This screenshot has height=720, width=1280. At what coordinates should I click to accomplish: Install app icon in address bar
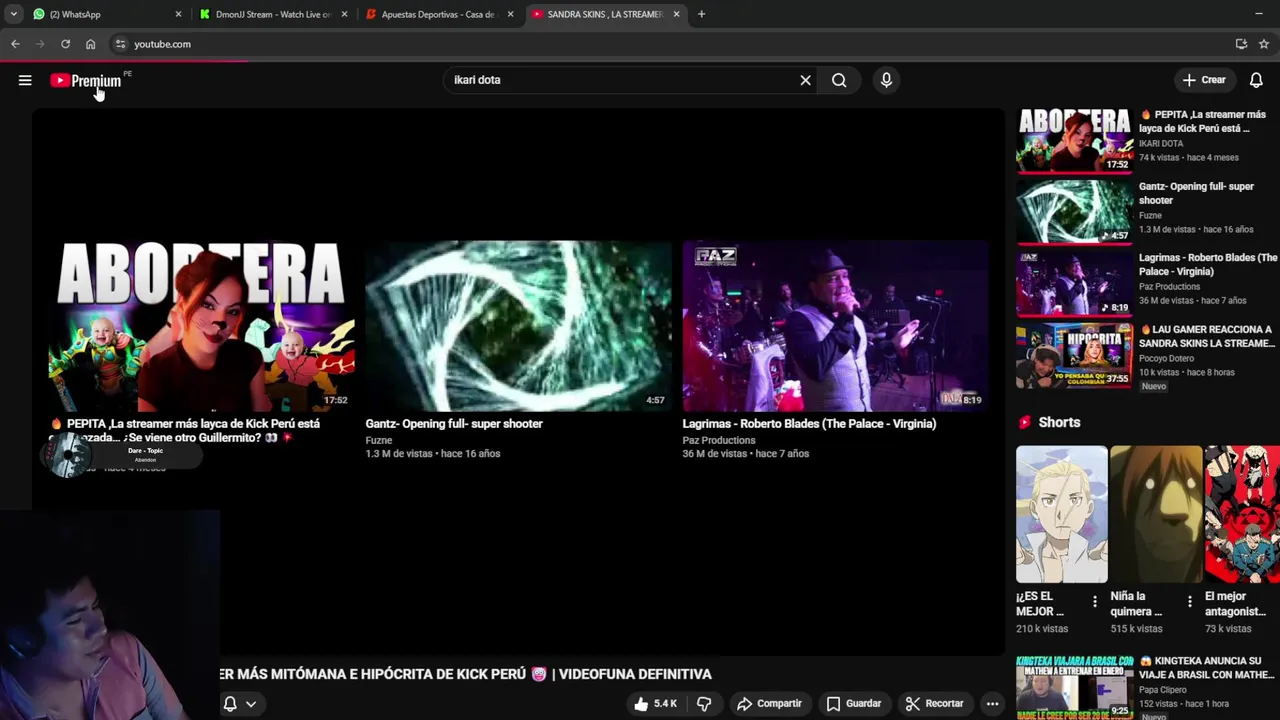click(x=1241, y=44)
